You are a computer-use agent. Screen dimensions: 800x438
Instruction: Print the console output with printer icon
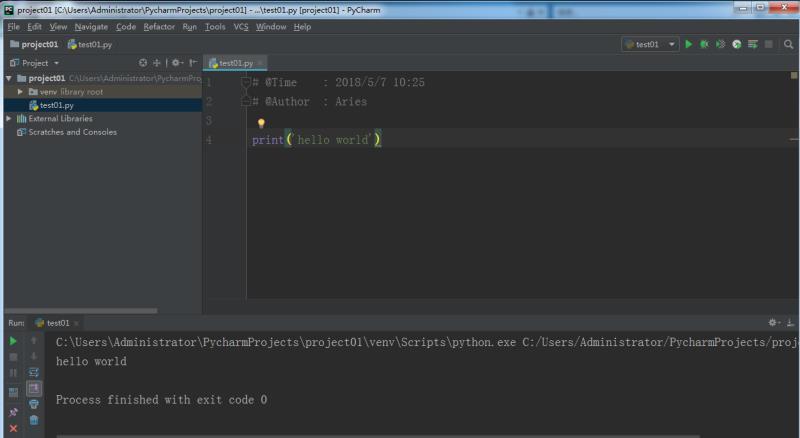tap(34, 404)
